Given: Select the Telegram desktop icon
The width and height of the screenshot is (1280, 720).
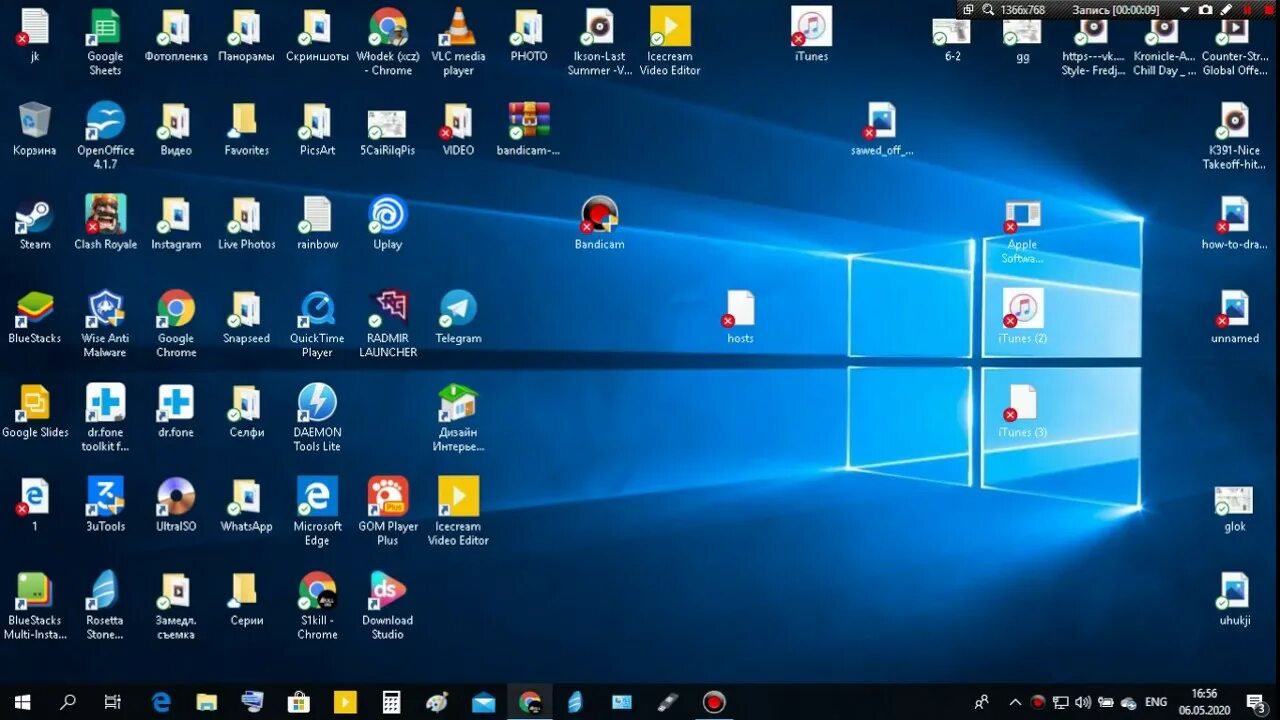Looking at the screenshot, I should [458, 316].
